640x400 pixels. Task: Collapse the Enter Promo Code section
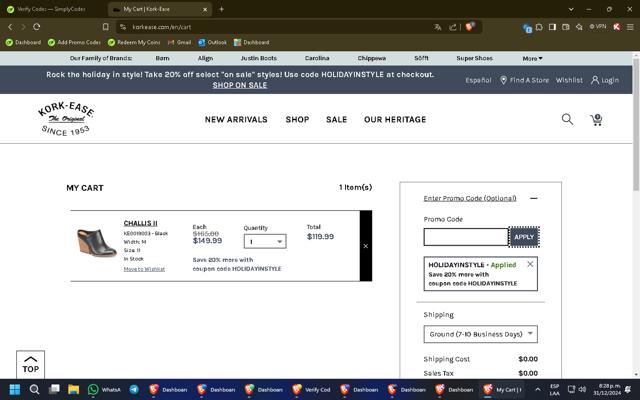[x=533, y=198]
